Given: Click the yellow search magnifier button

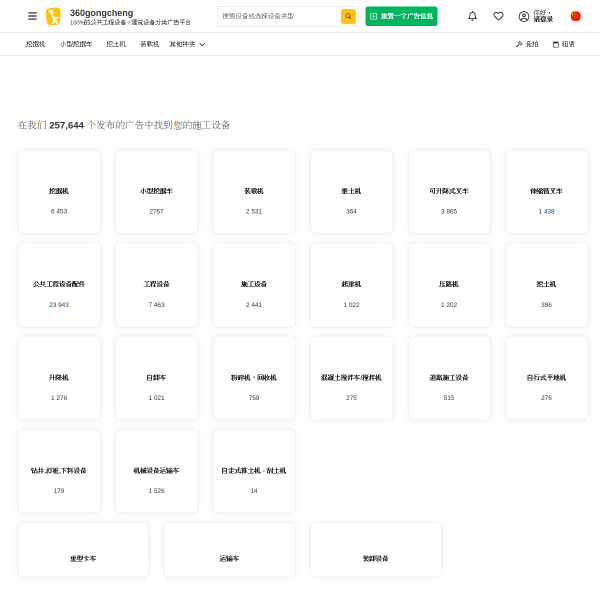Looking at the screenshot, I should pos(348,16).
